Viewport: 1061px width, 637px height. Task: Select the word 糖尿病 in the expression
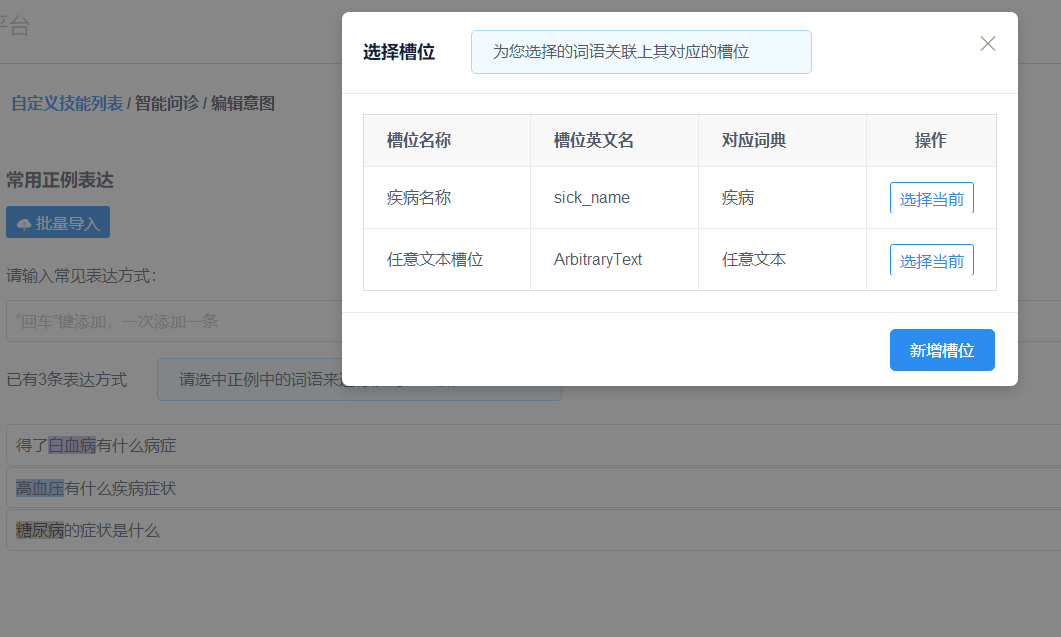tap(39, 530)
